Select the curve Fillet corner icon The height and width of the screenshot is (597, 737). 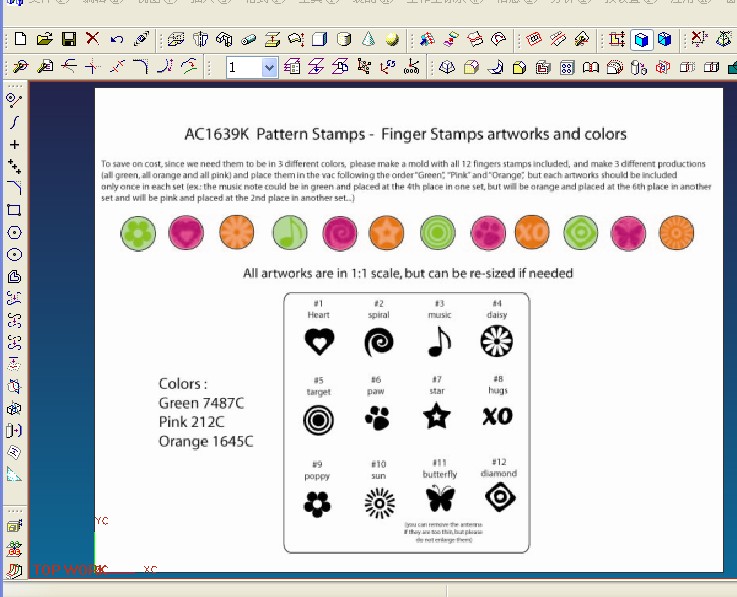tap(141, 67)
